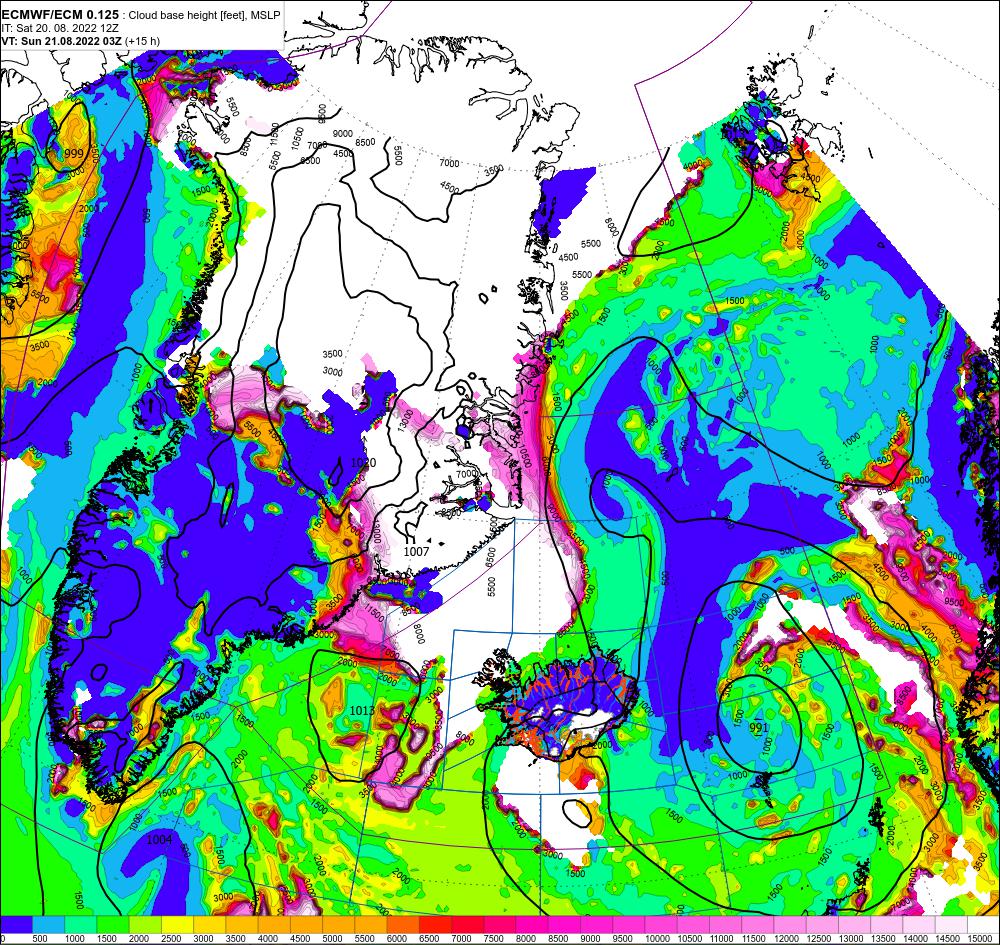Select the light blue 500–1000 ft legend swatch

48,925
